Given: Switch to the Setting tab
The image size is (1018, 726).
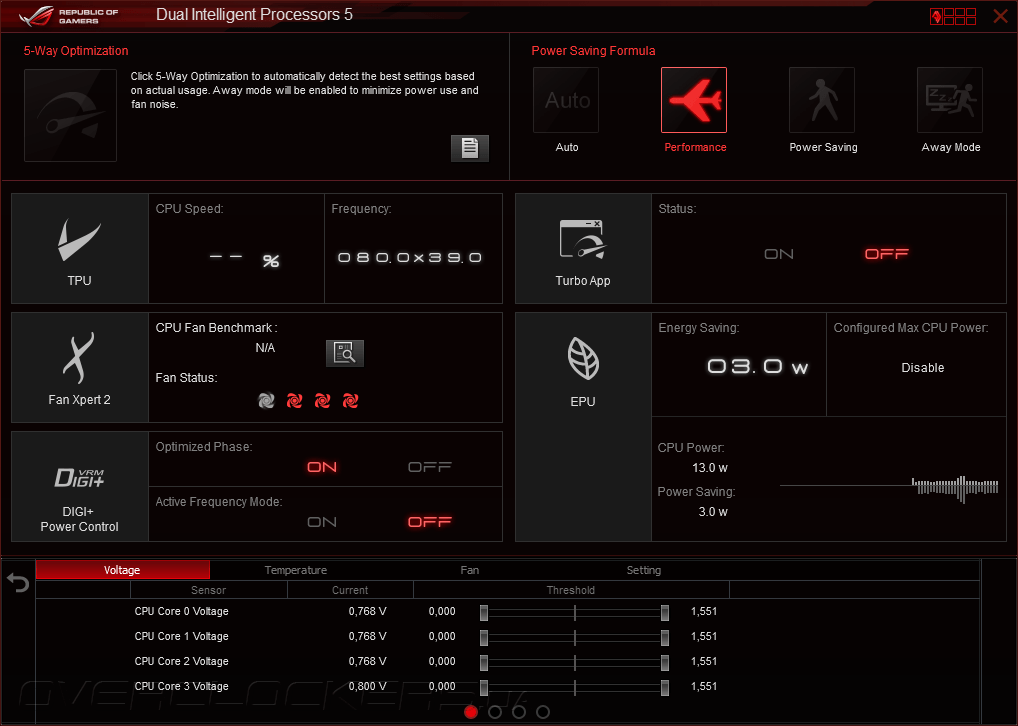Looking at the screenshot, I should click(x=643, y=570).
